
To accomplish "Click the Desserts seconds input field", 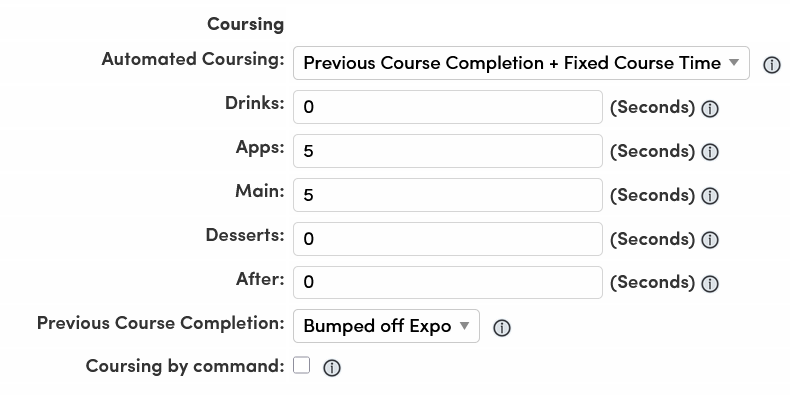I will click(447, 238).
